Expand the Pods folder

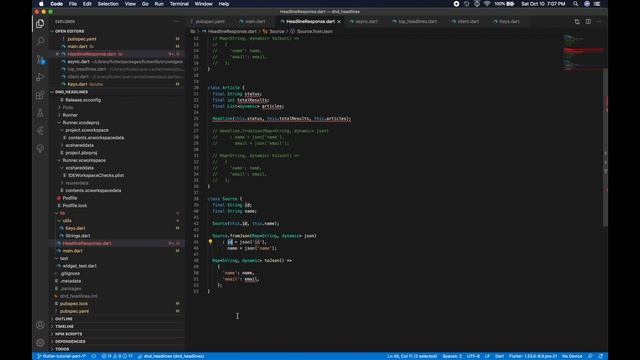coord(68,107)
